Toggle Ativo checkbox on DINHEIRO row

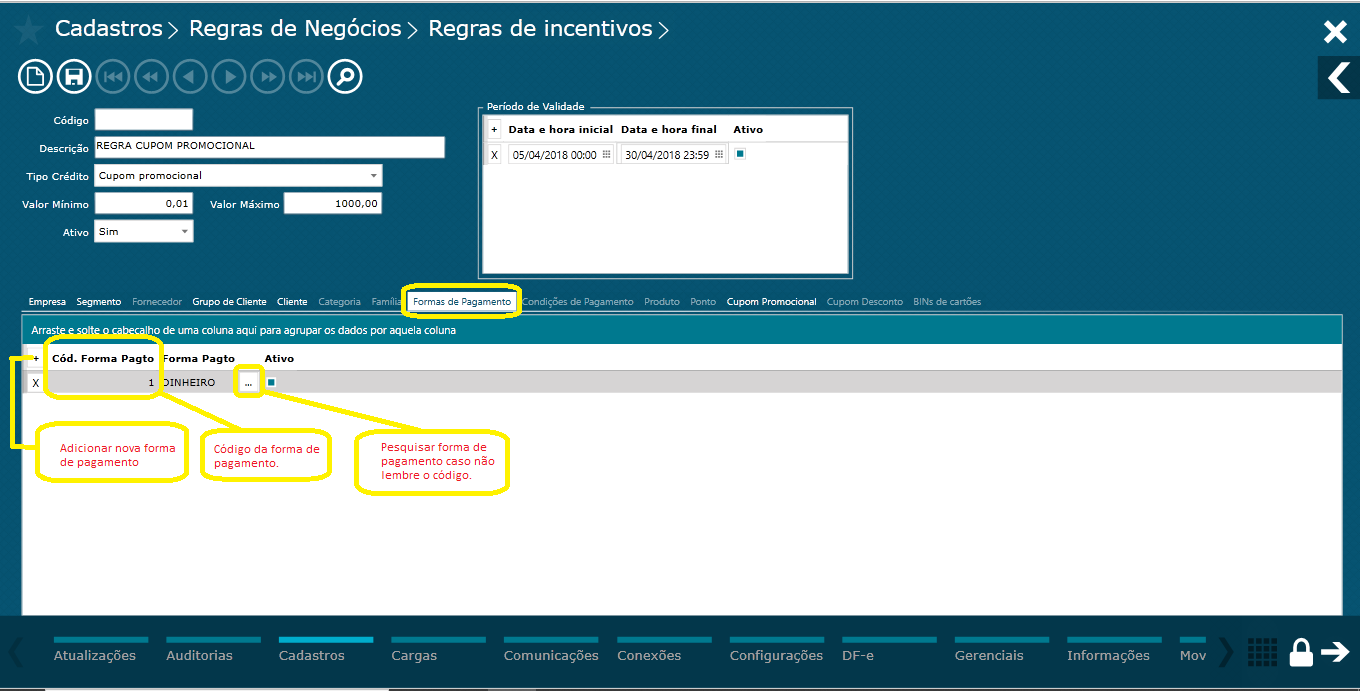pyautogui.click(x=270, y=381)
